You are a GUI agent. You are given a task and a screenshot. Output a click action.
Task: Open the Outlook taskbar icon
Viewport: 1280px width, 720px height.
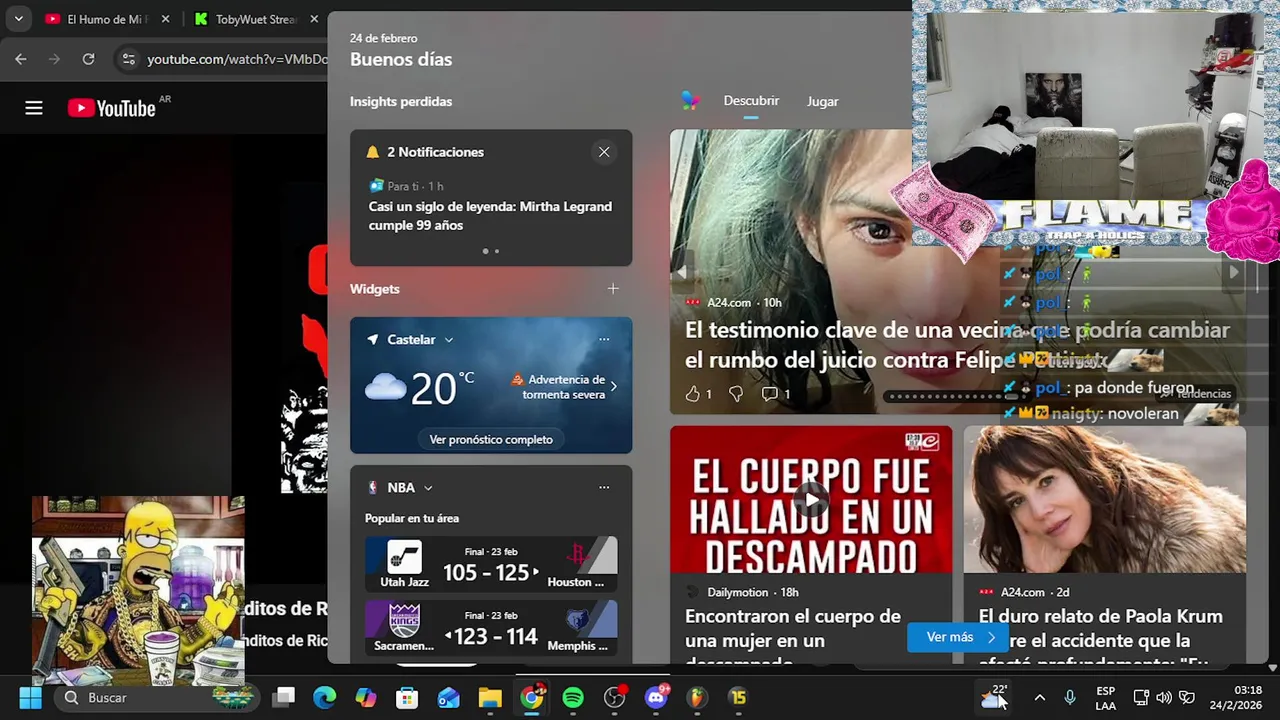tap(449, 697)
